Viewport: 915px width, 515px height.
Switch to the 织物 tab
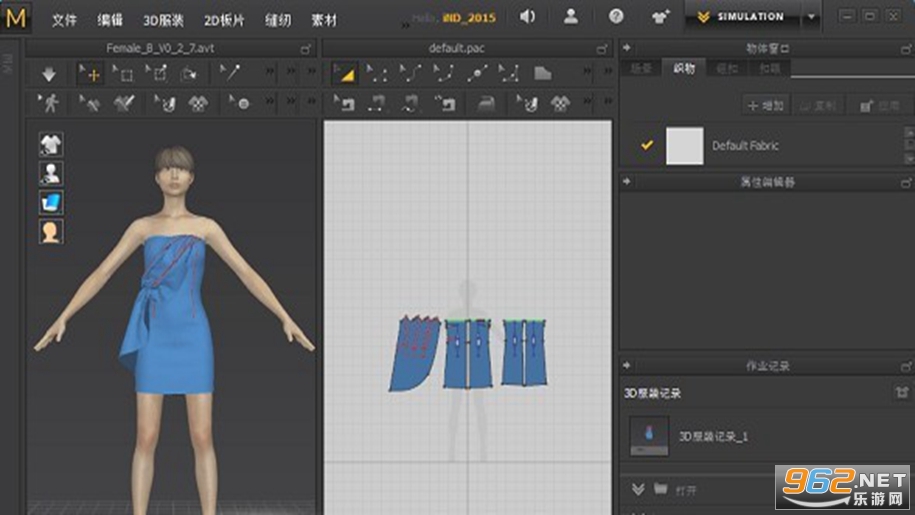click(684, 68)
